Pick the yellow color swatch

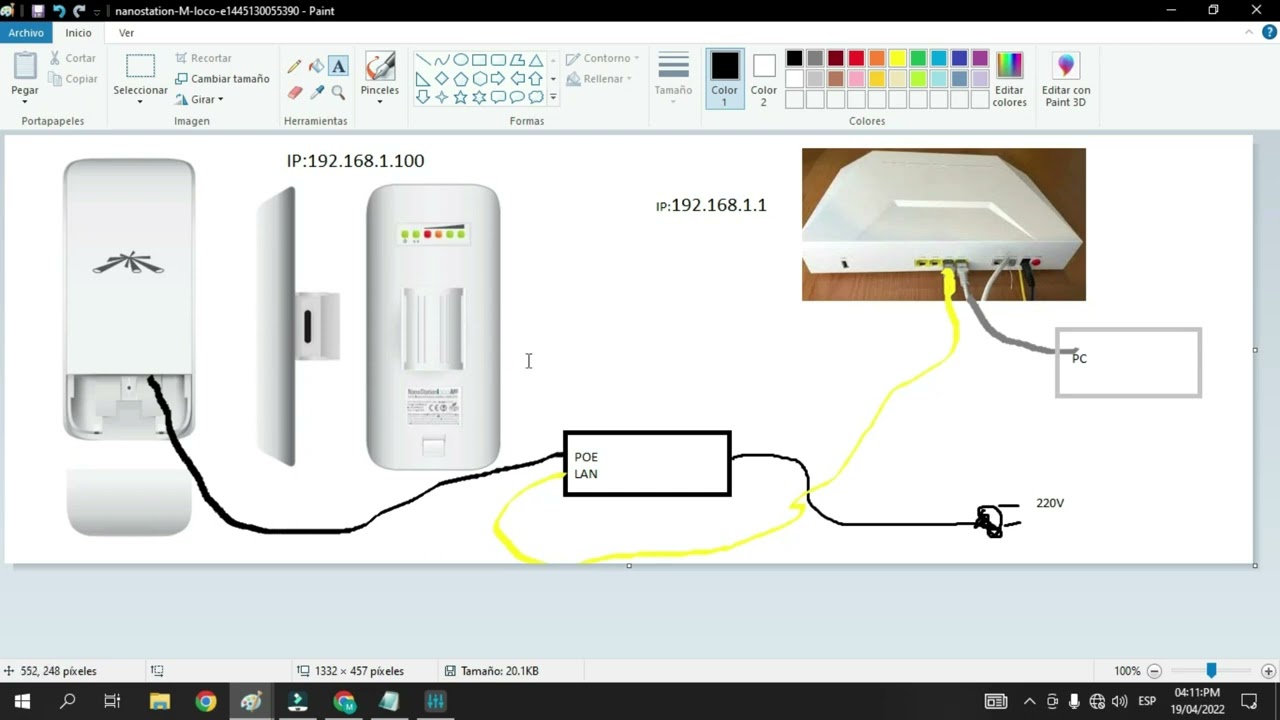(x=898, y=59)
